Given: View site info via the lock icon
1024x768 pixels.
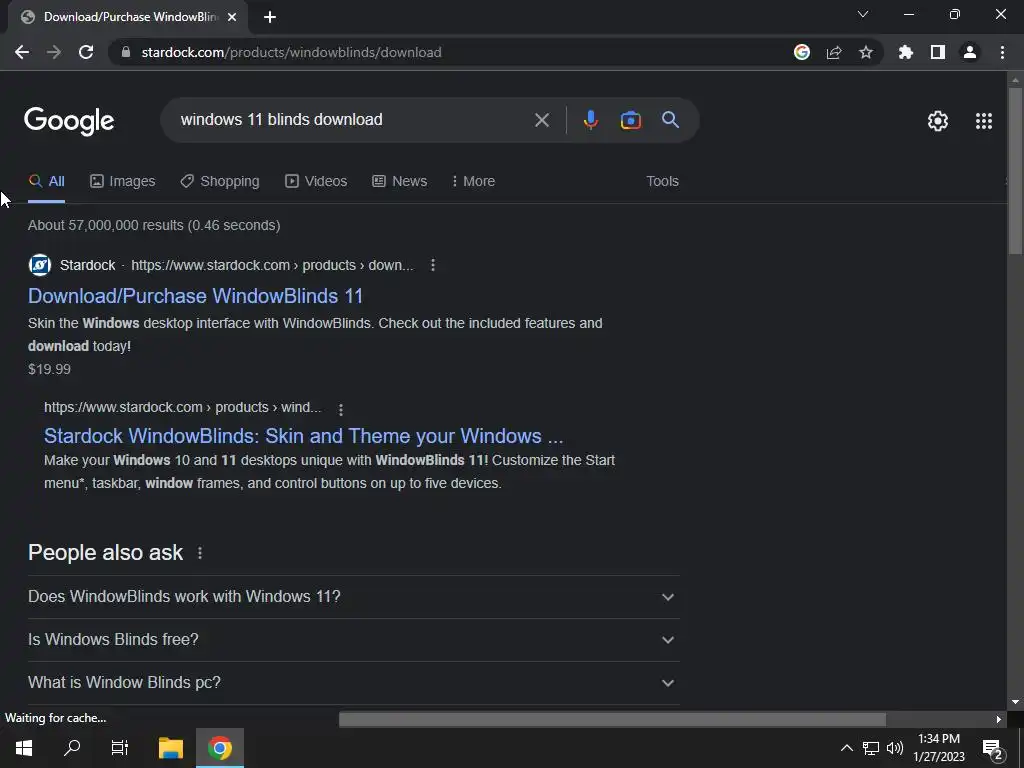Looking at the screenshot, I should (127, 52).
